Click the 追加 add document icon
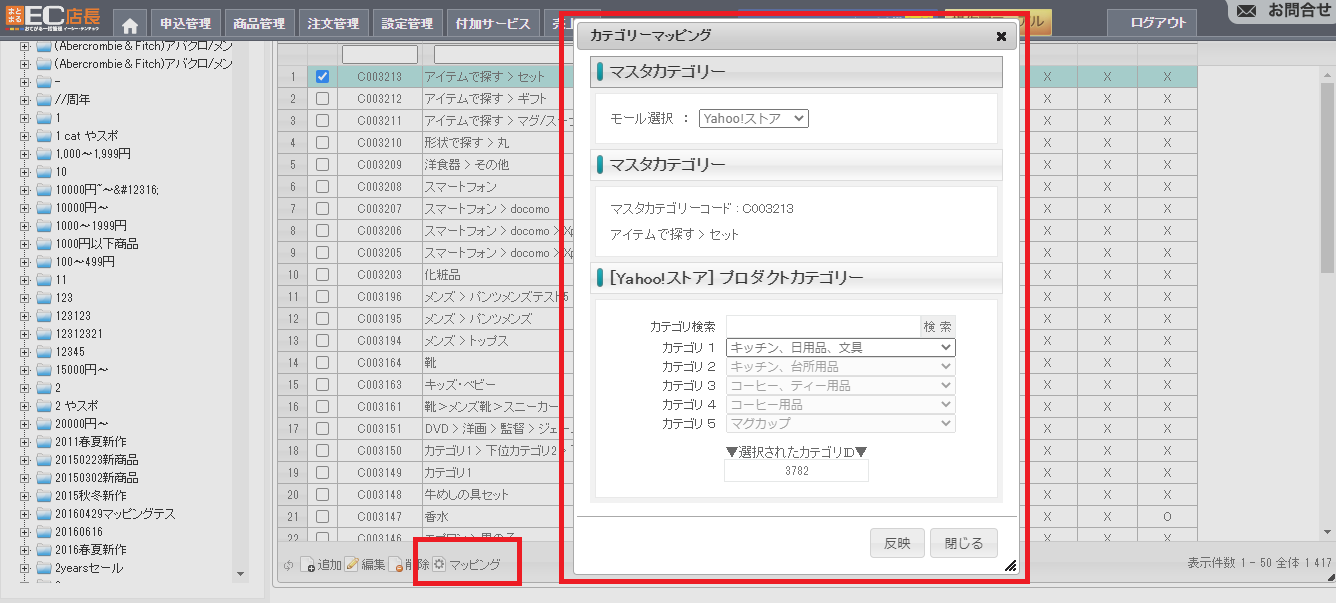The width and height of the screenshot is (1336, 603). [308, 566]
